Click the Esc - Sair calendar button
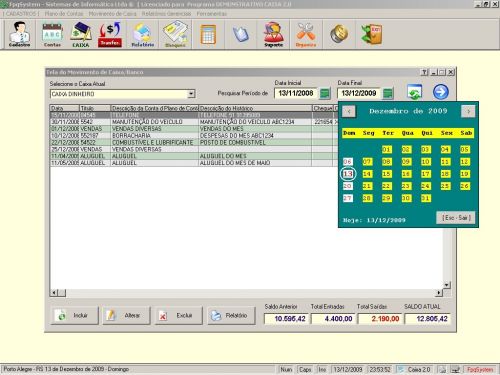The image size is (500, 375). [456, 218]
